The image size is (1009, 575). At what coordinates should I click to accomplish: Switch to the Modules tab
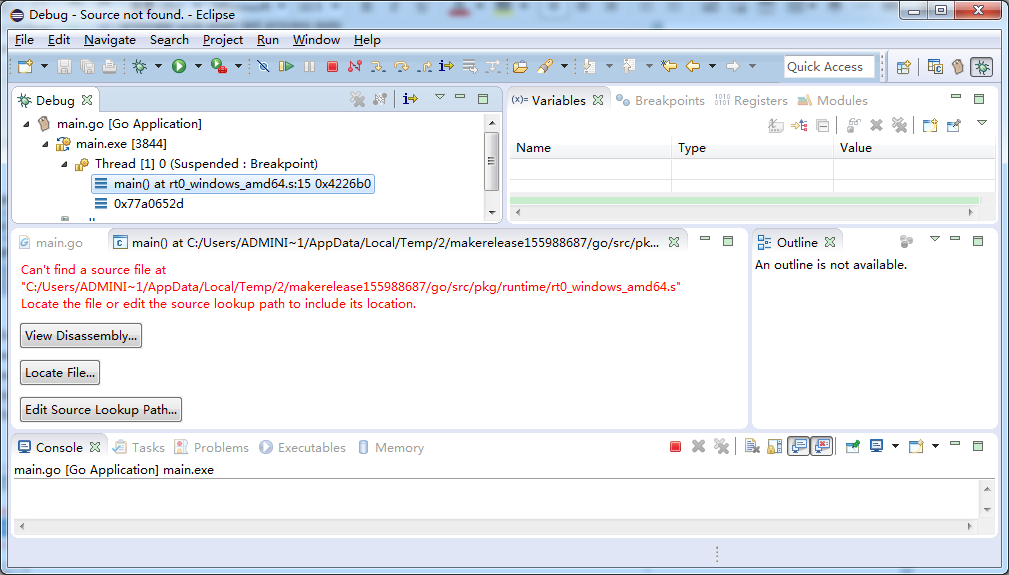click(832, 100)
